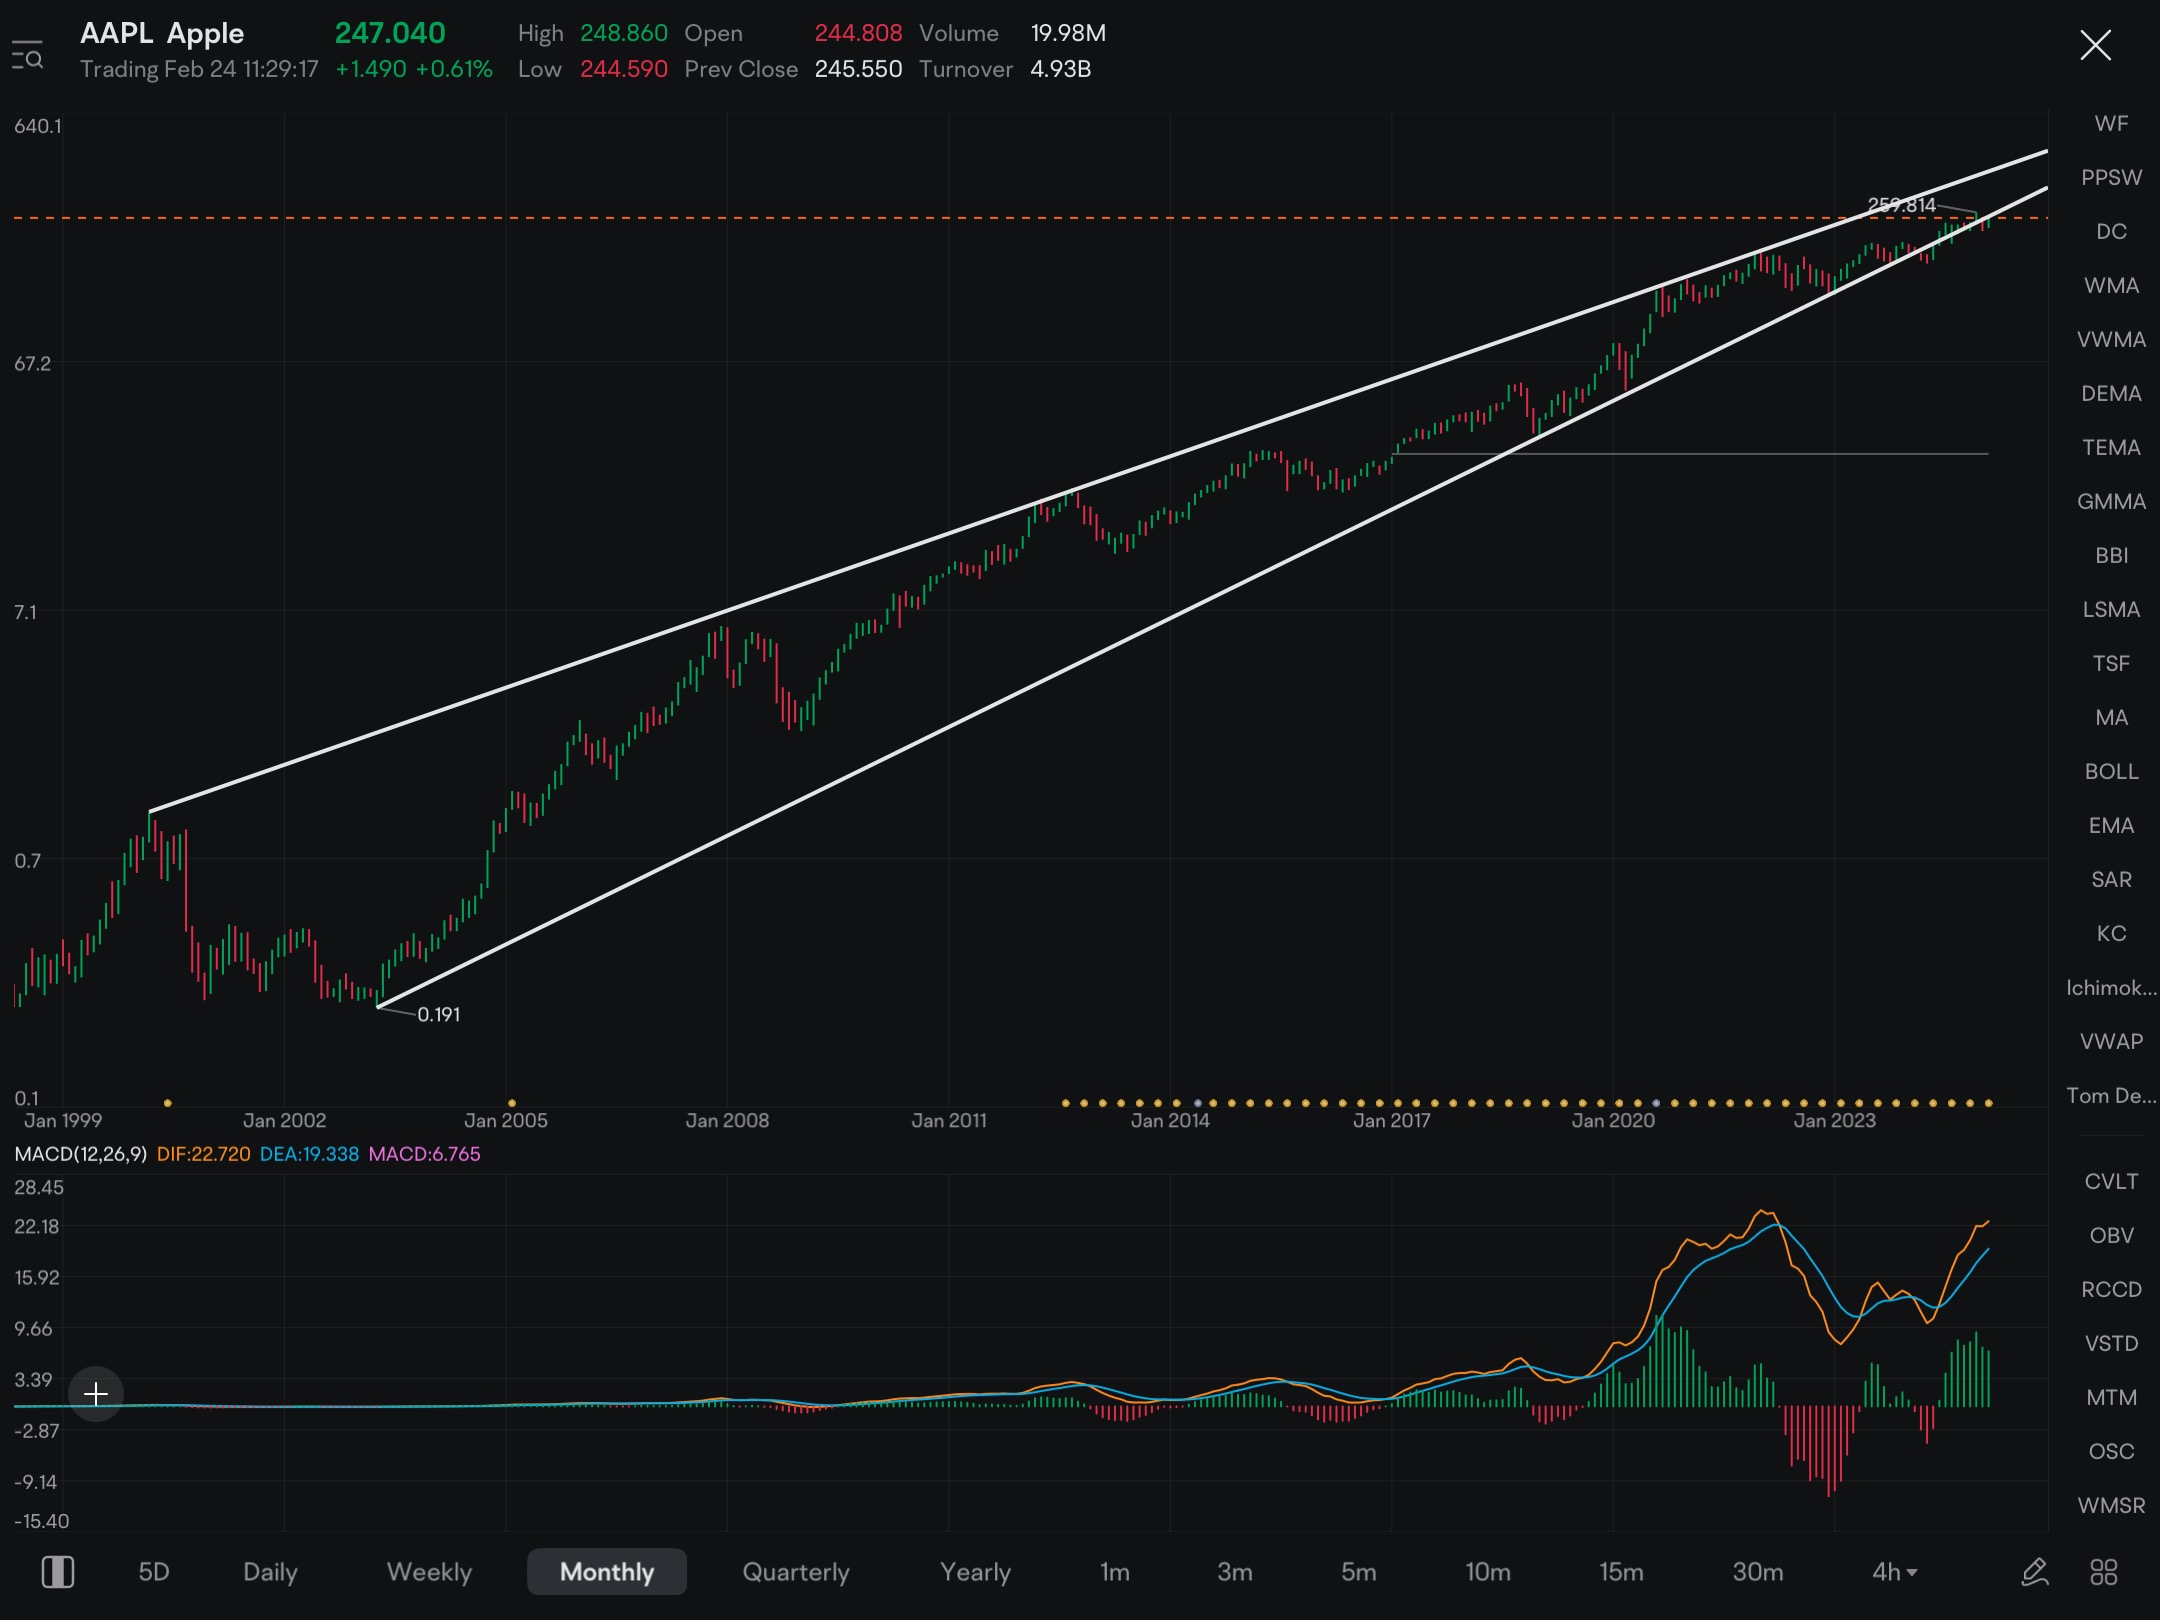The image size is (2160, 1620).
Task: Tap the yellow event dot near Jan 2005
Action: (512, 1103)
